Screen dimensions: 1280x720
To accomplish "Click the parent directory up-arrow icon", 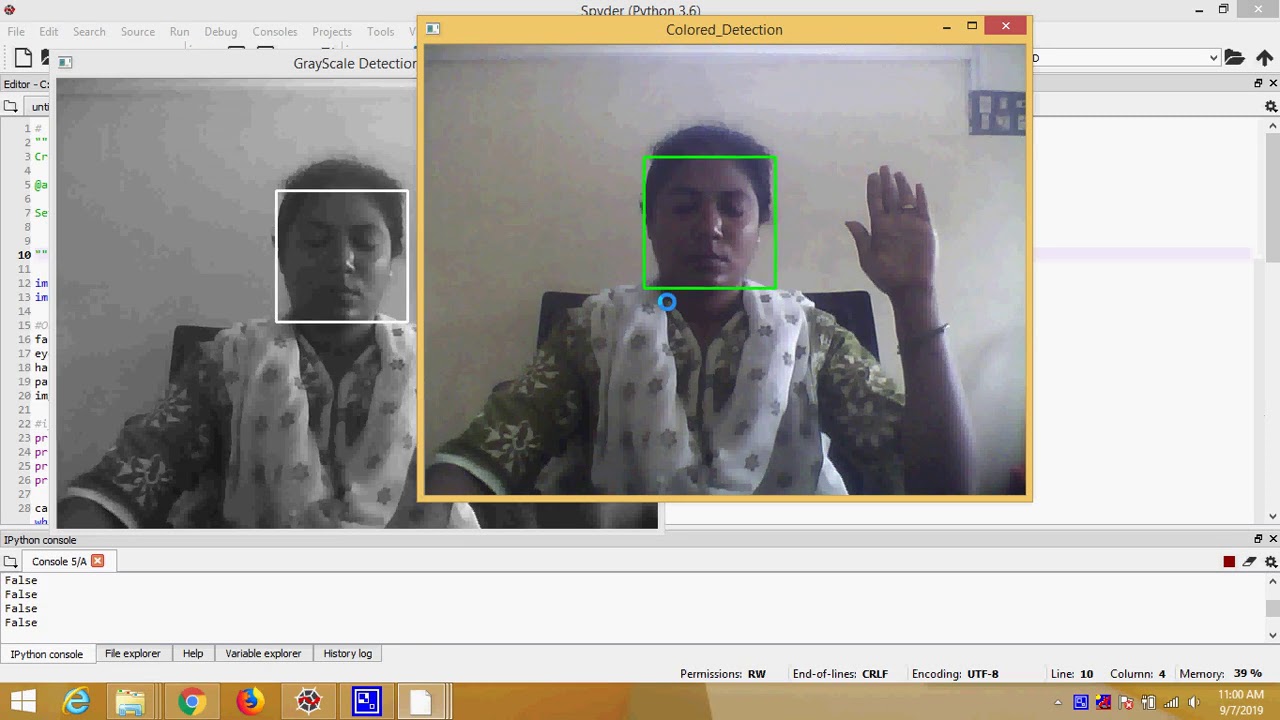I will coord(1264,58).
